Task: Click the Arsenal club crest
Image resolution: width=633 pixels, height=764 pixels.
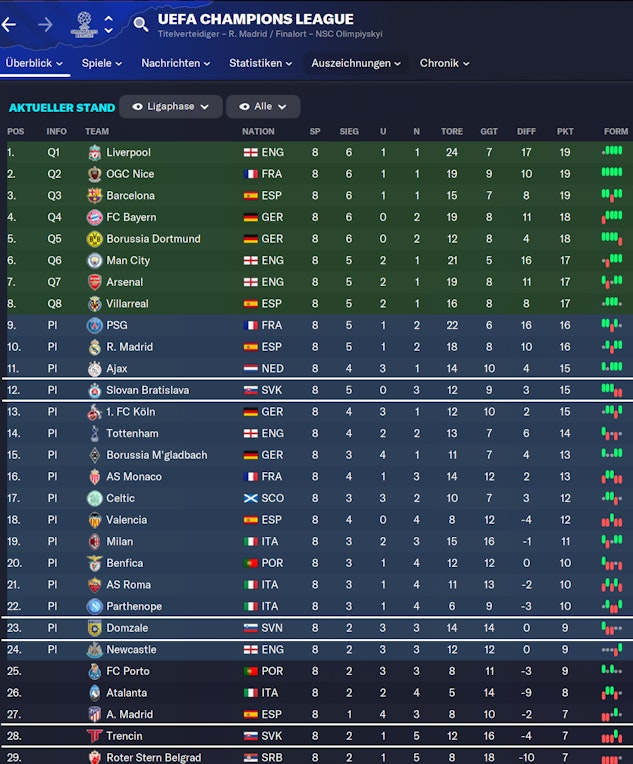Action: [x=94, y=282]
